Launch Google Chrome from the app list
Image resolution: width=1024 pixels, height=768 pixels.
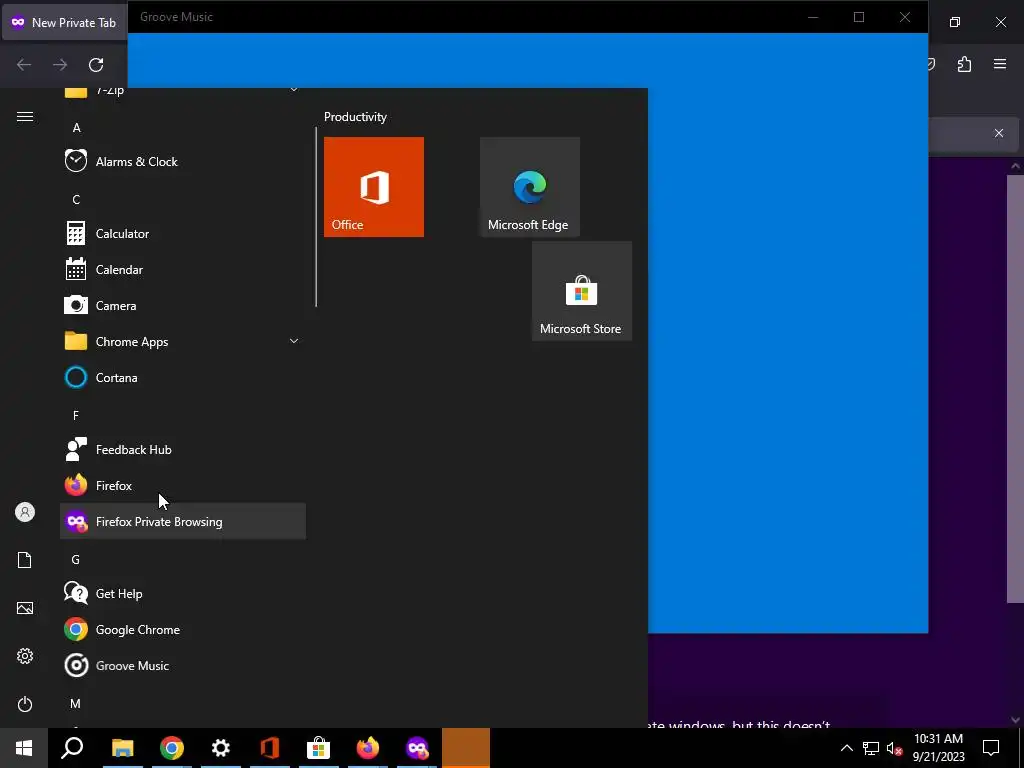[x=183, y=630]
